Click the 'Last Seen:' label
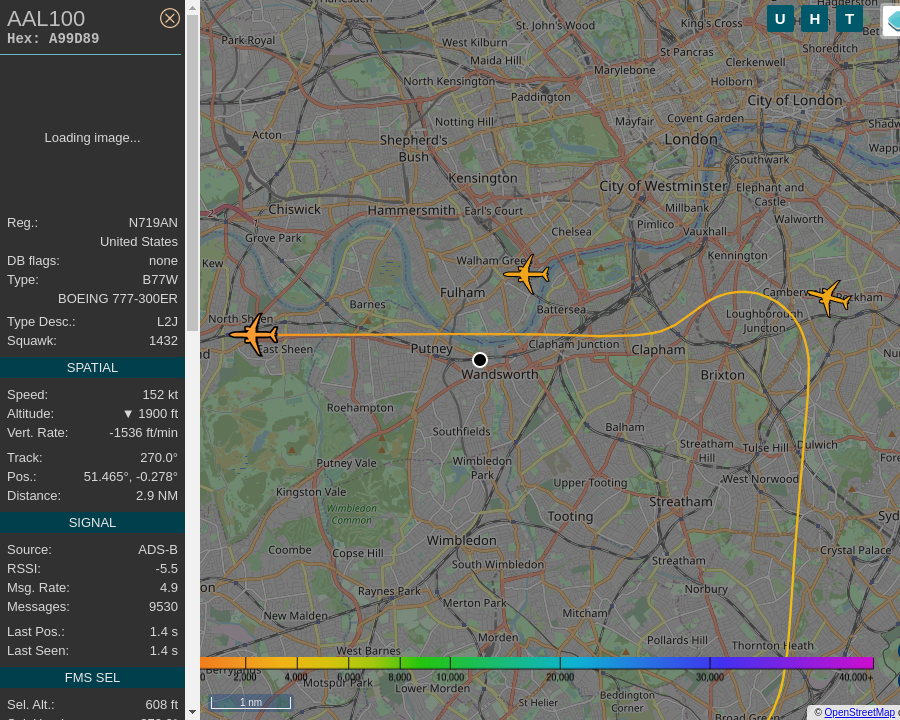Viewport: 900px width, 720px height. (38, 651)
